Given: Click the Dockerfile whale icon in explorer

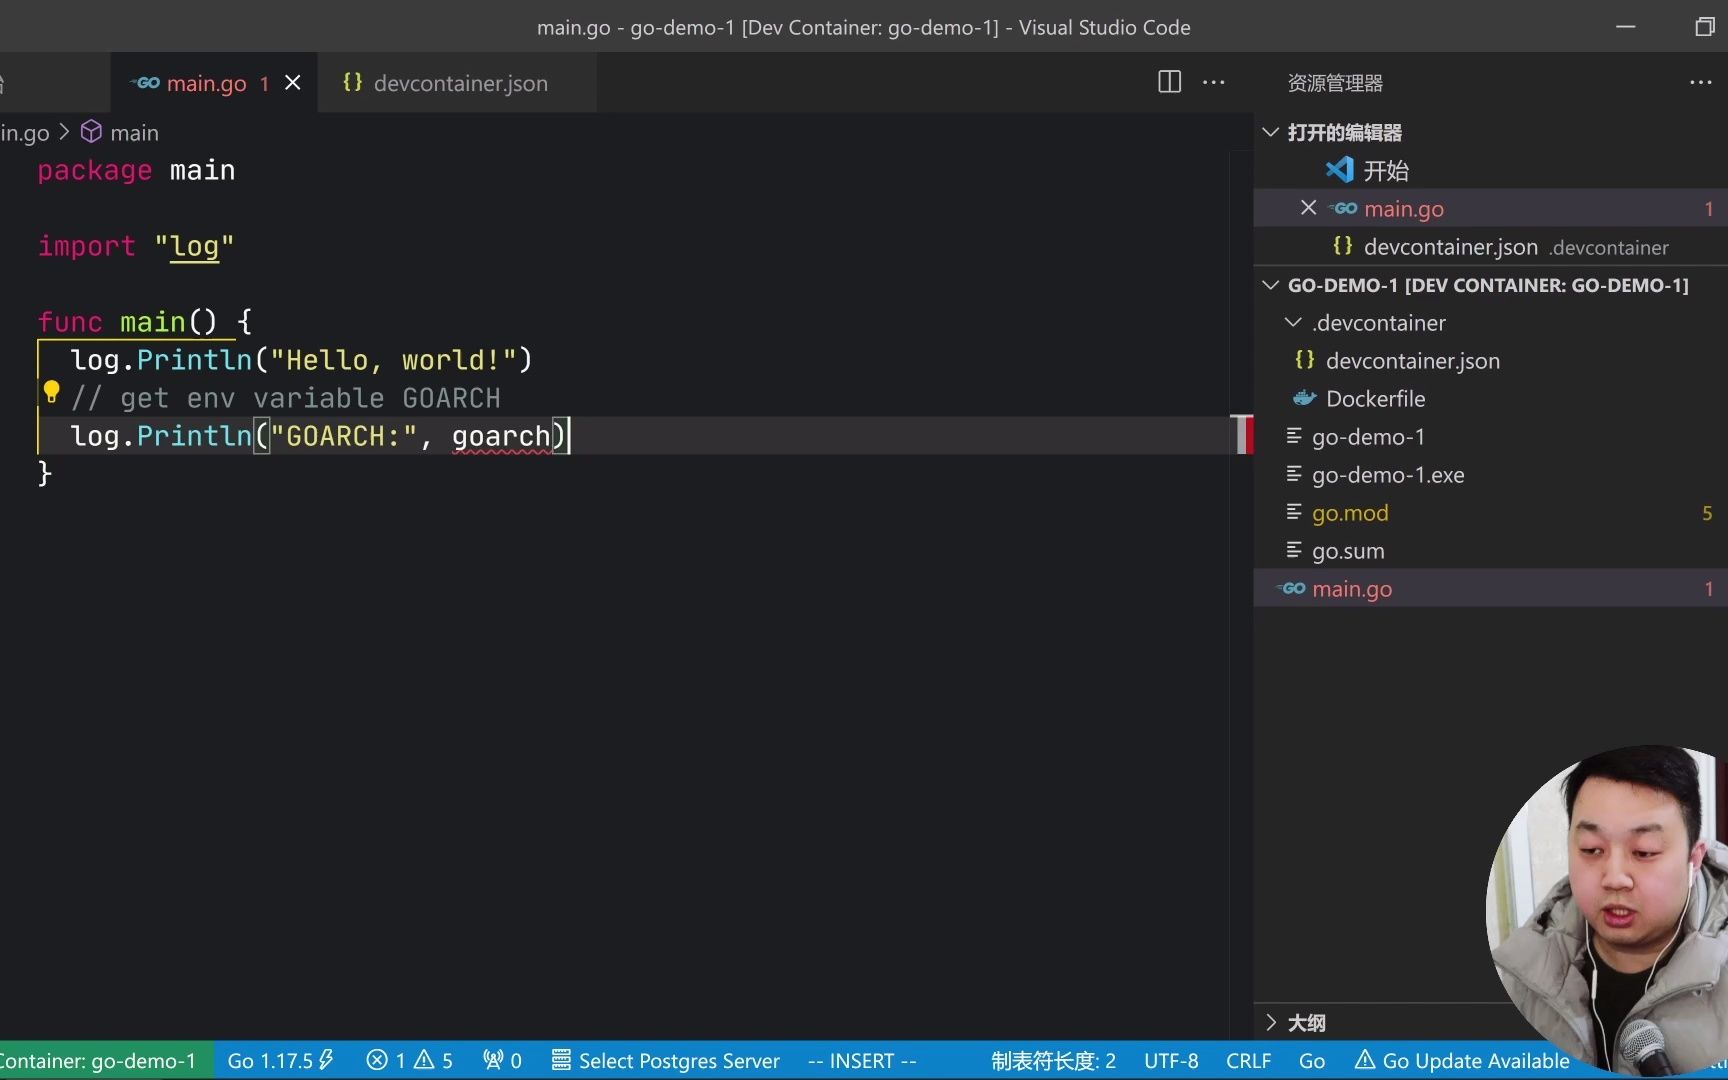Looking at the screenshot, I should pos(1302,398).
